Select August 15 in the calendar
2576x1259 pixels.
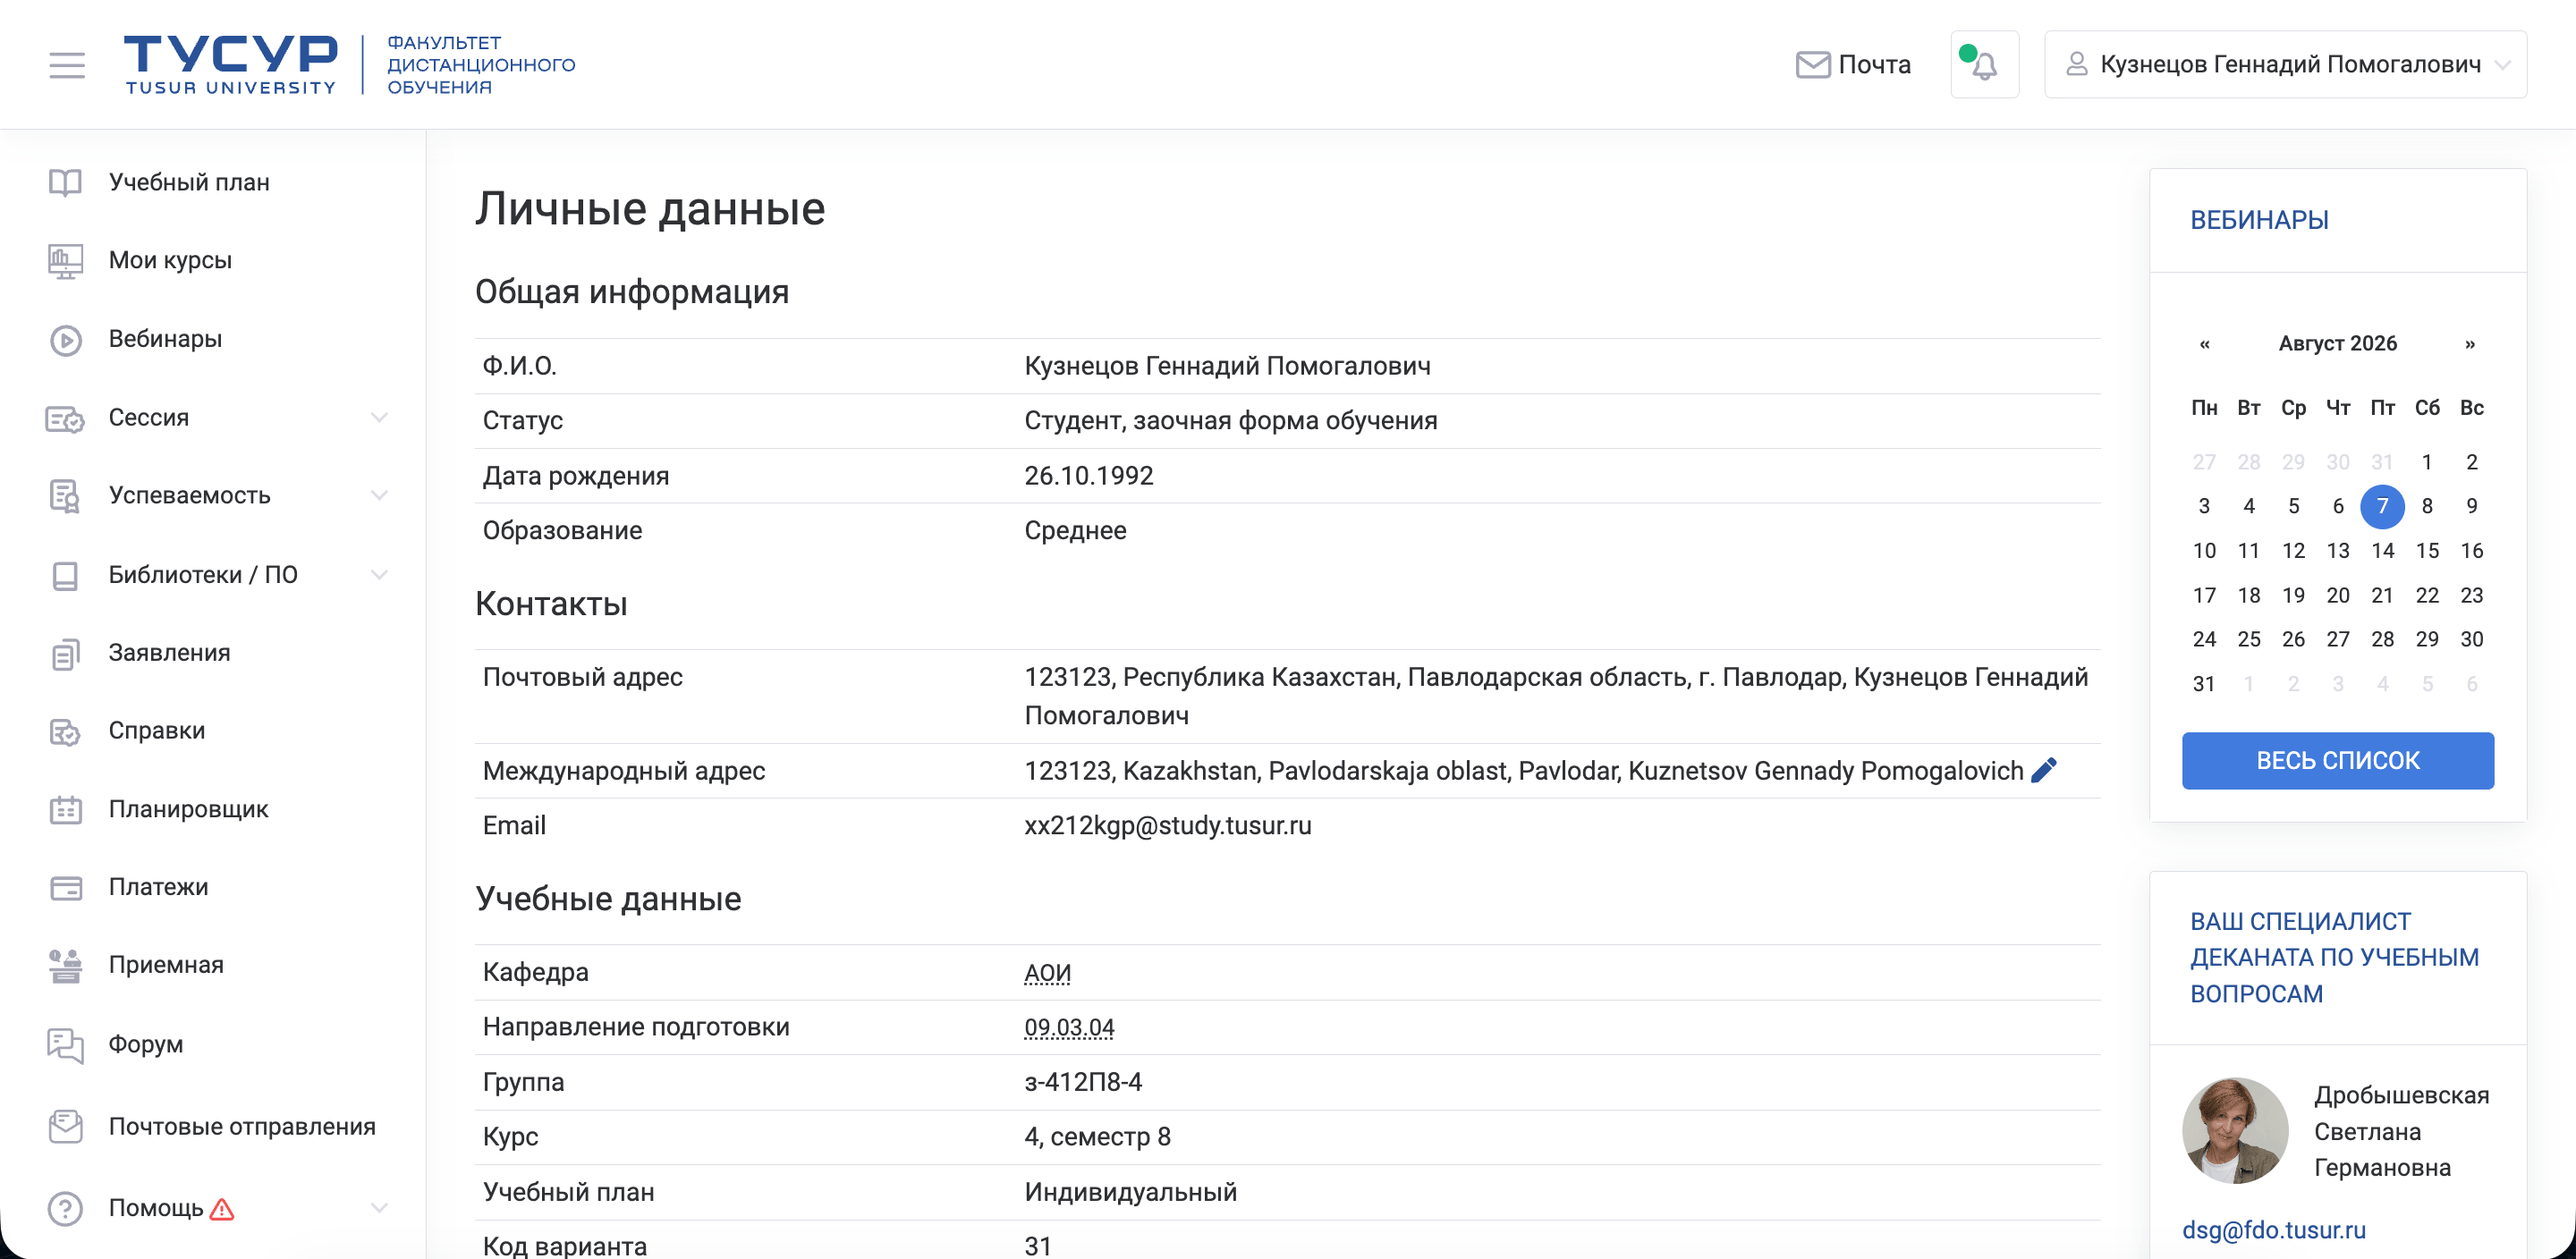2427,551
